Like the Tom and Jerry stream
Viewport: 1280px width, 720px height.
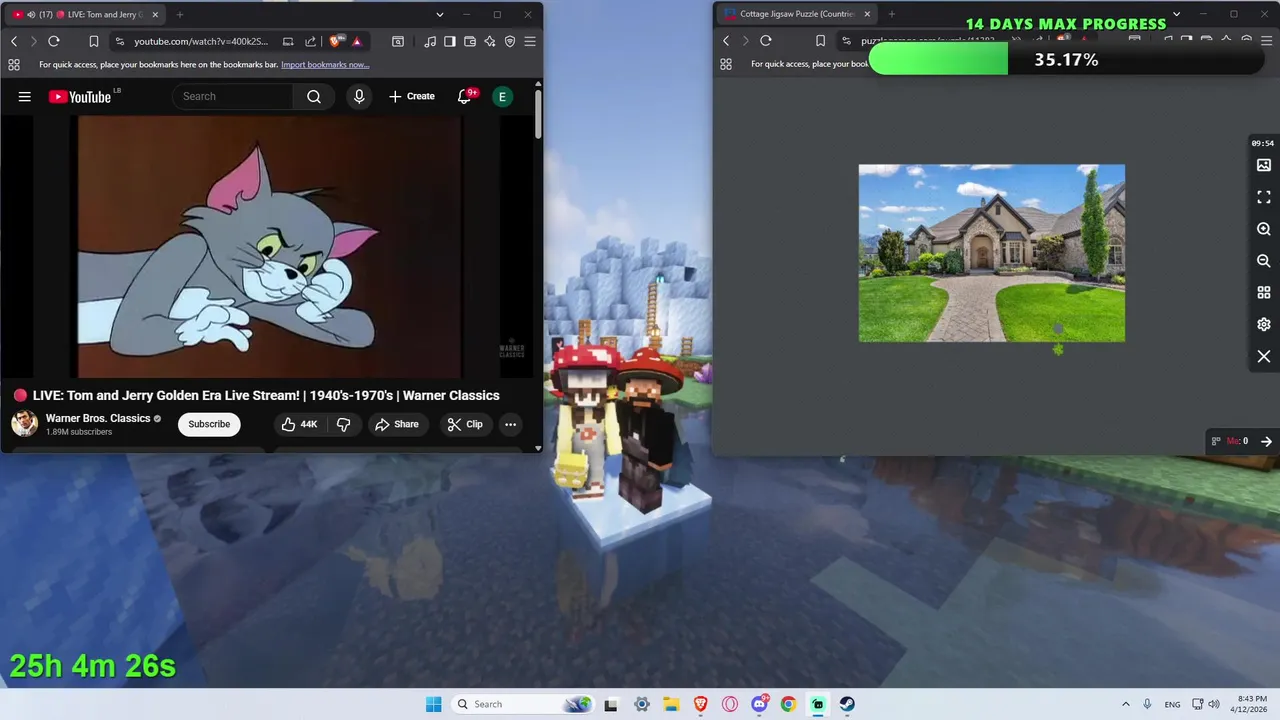298,424
